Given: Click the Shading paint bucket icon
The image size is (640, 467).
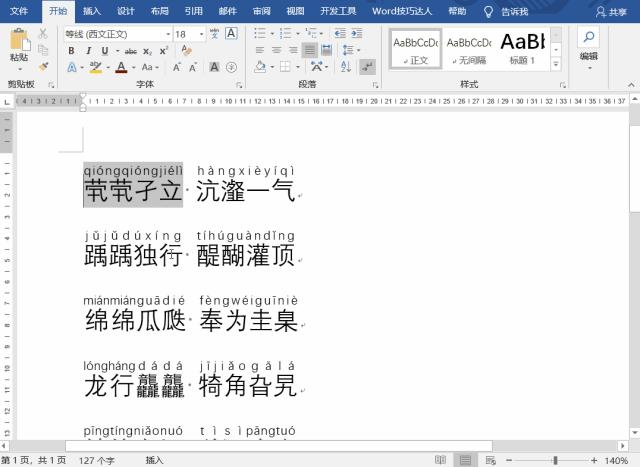Looking at the screenshot, I should [260, 67].
